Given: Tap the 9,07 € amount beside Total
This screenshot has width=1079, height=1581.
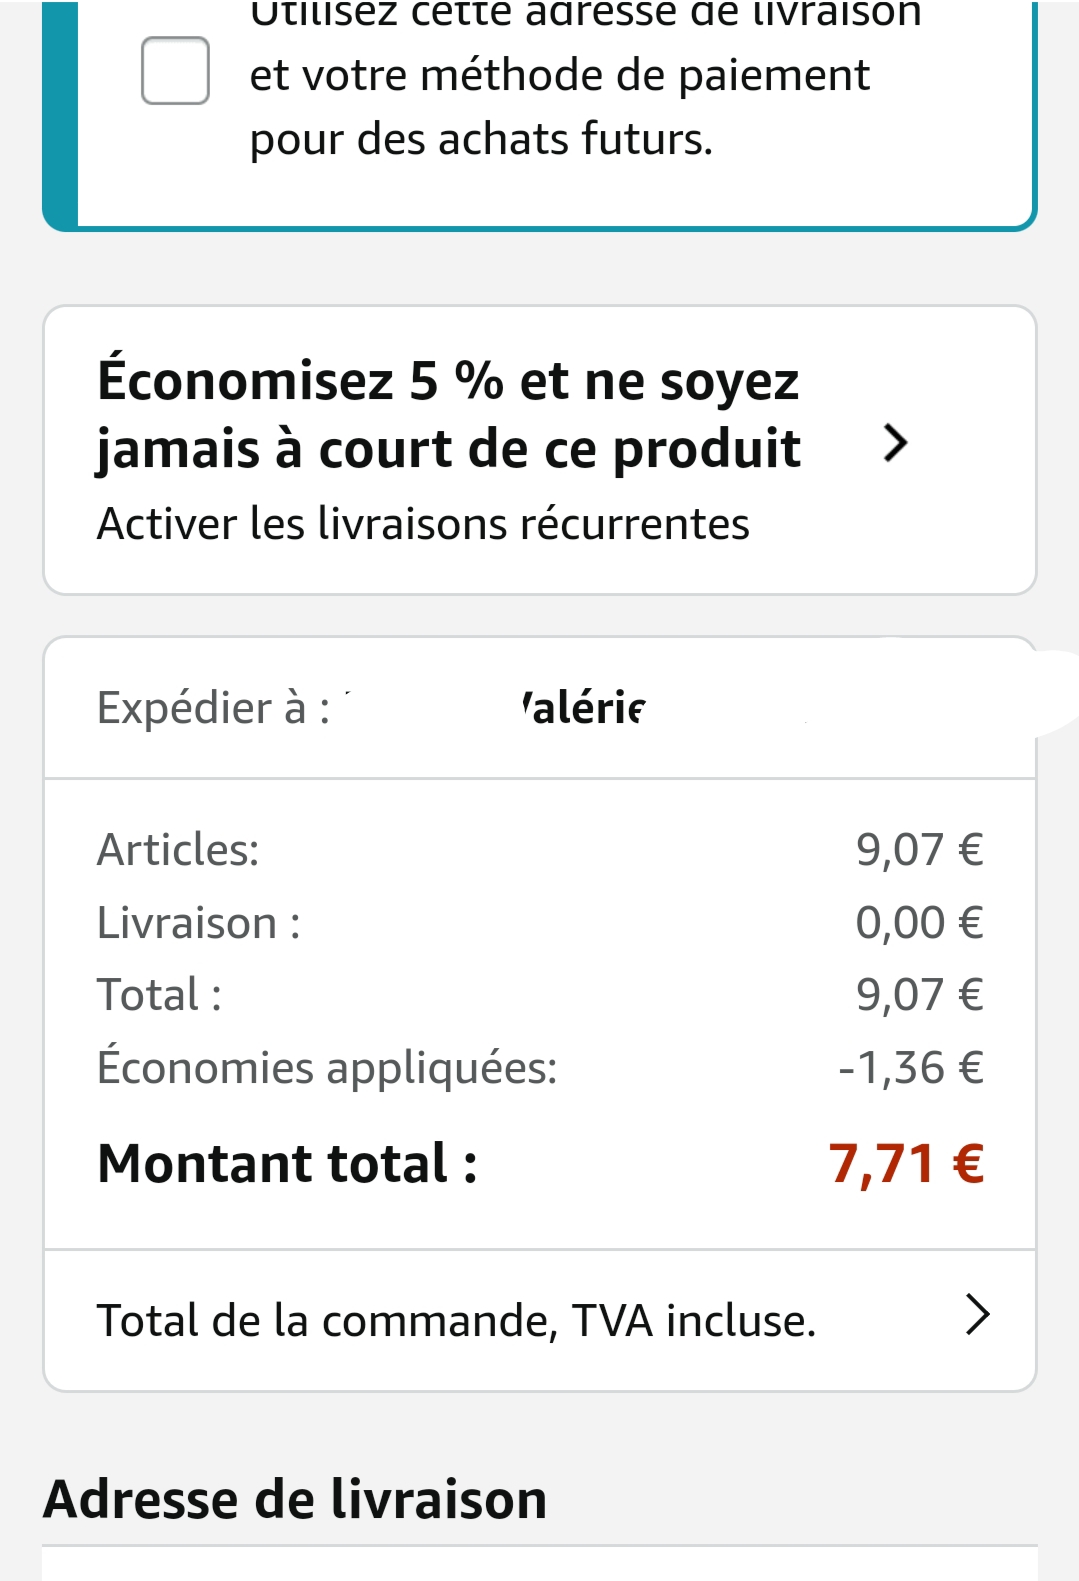Looking at the screenshot, I should 919,995.
